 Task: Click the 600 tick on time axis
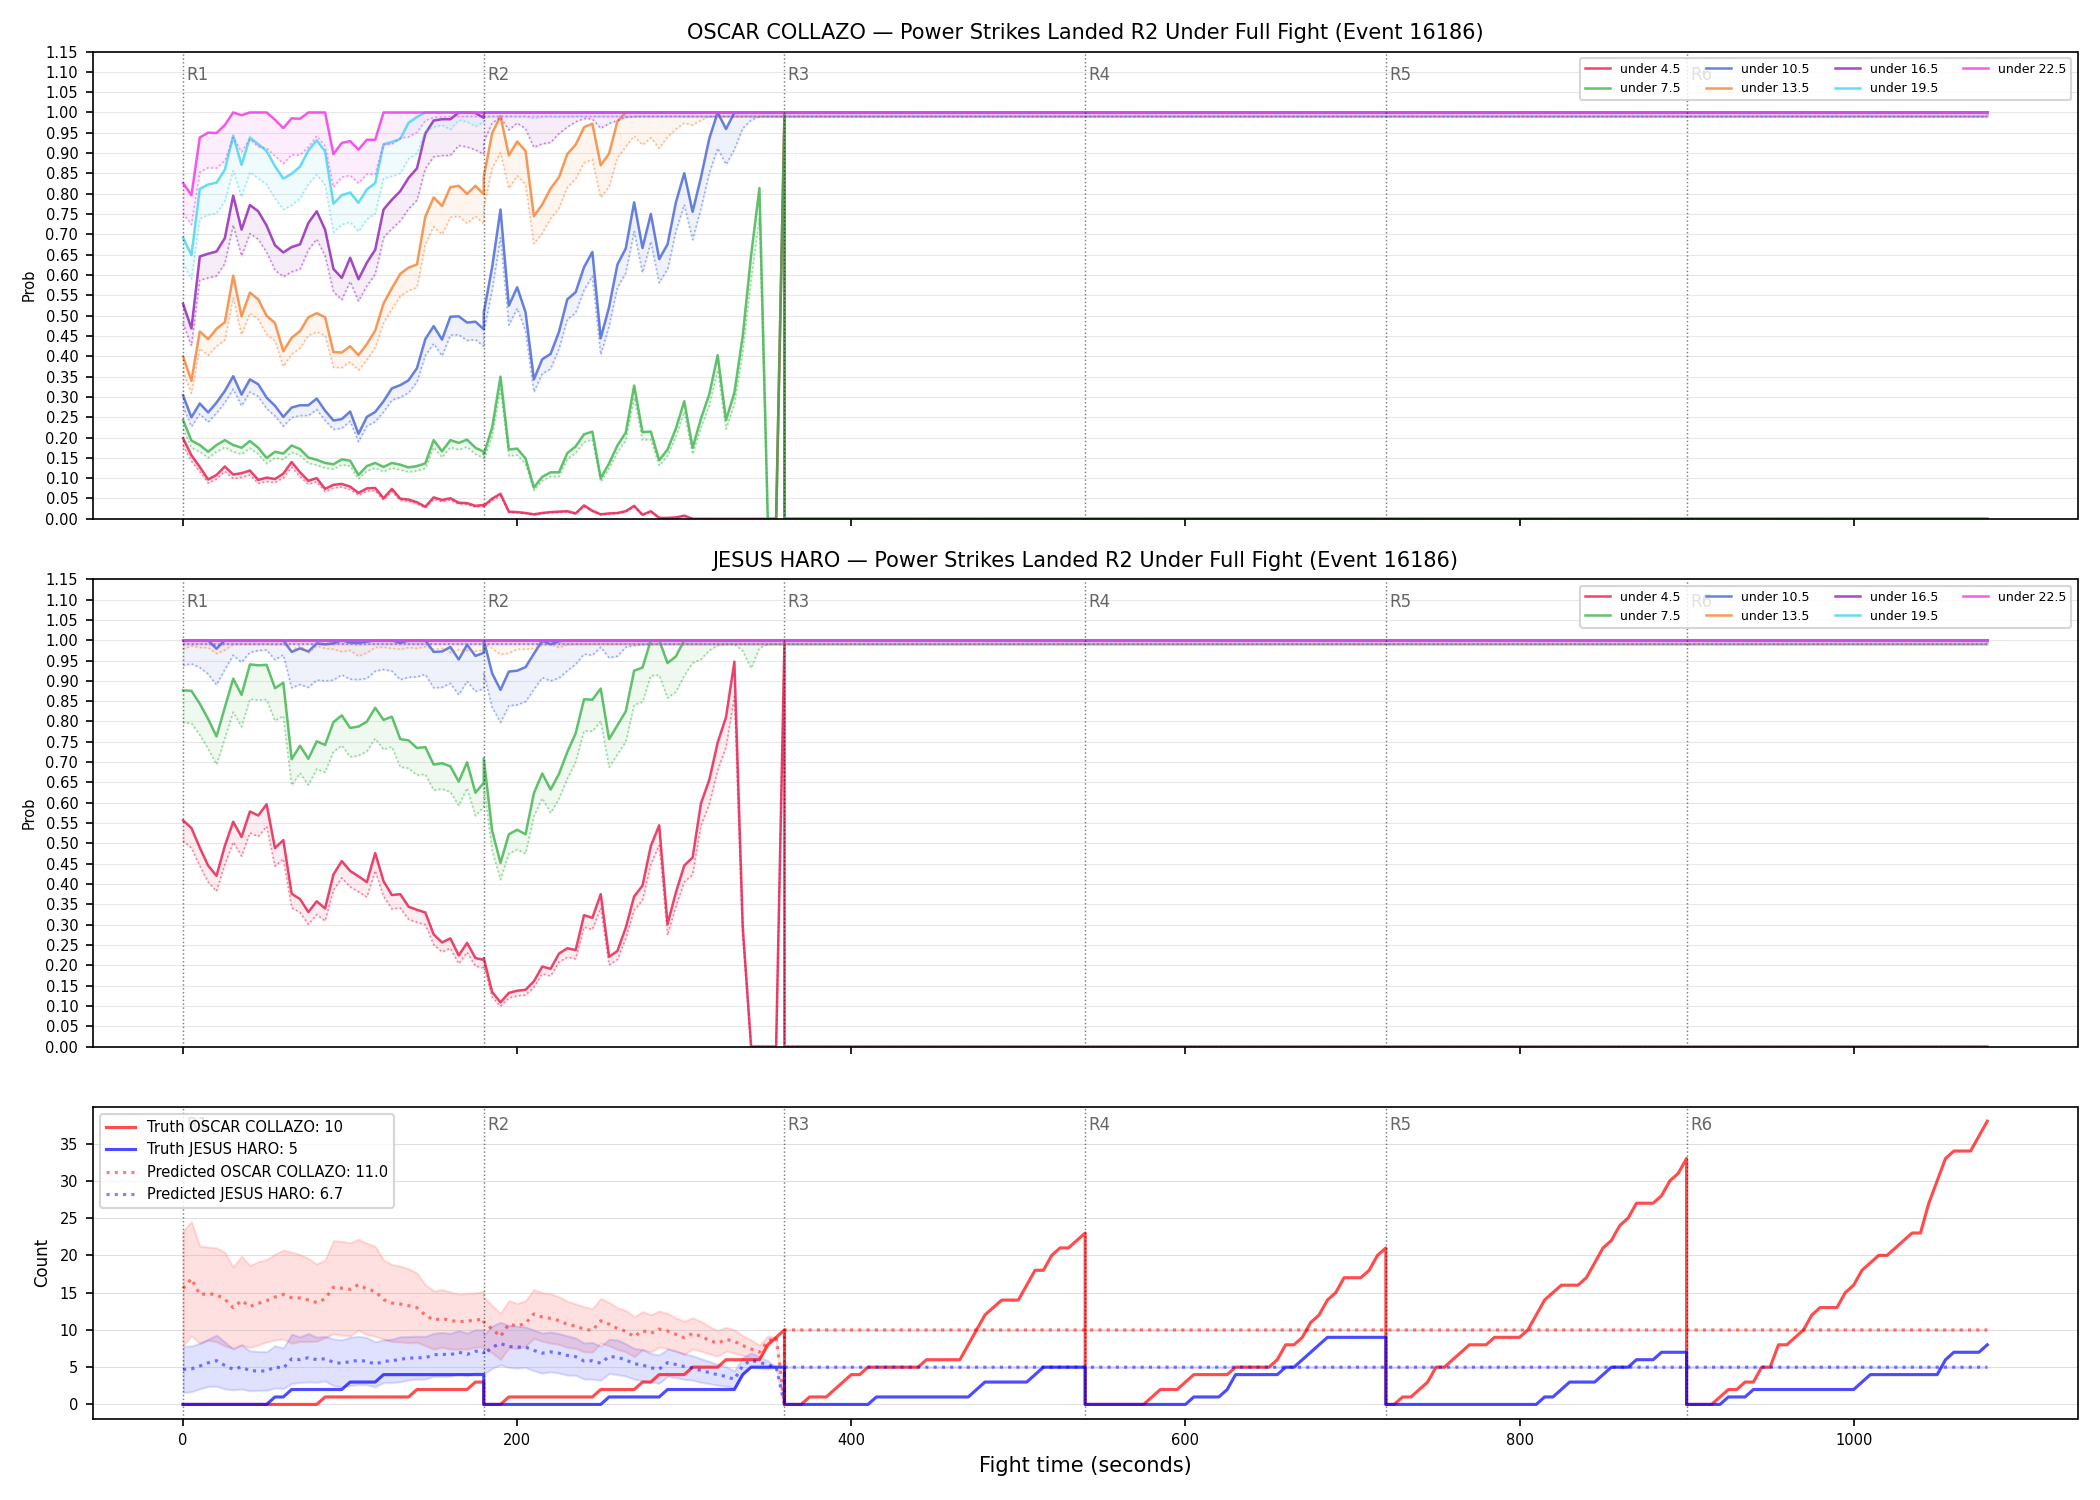[x=1185, y=1440]
